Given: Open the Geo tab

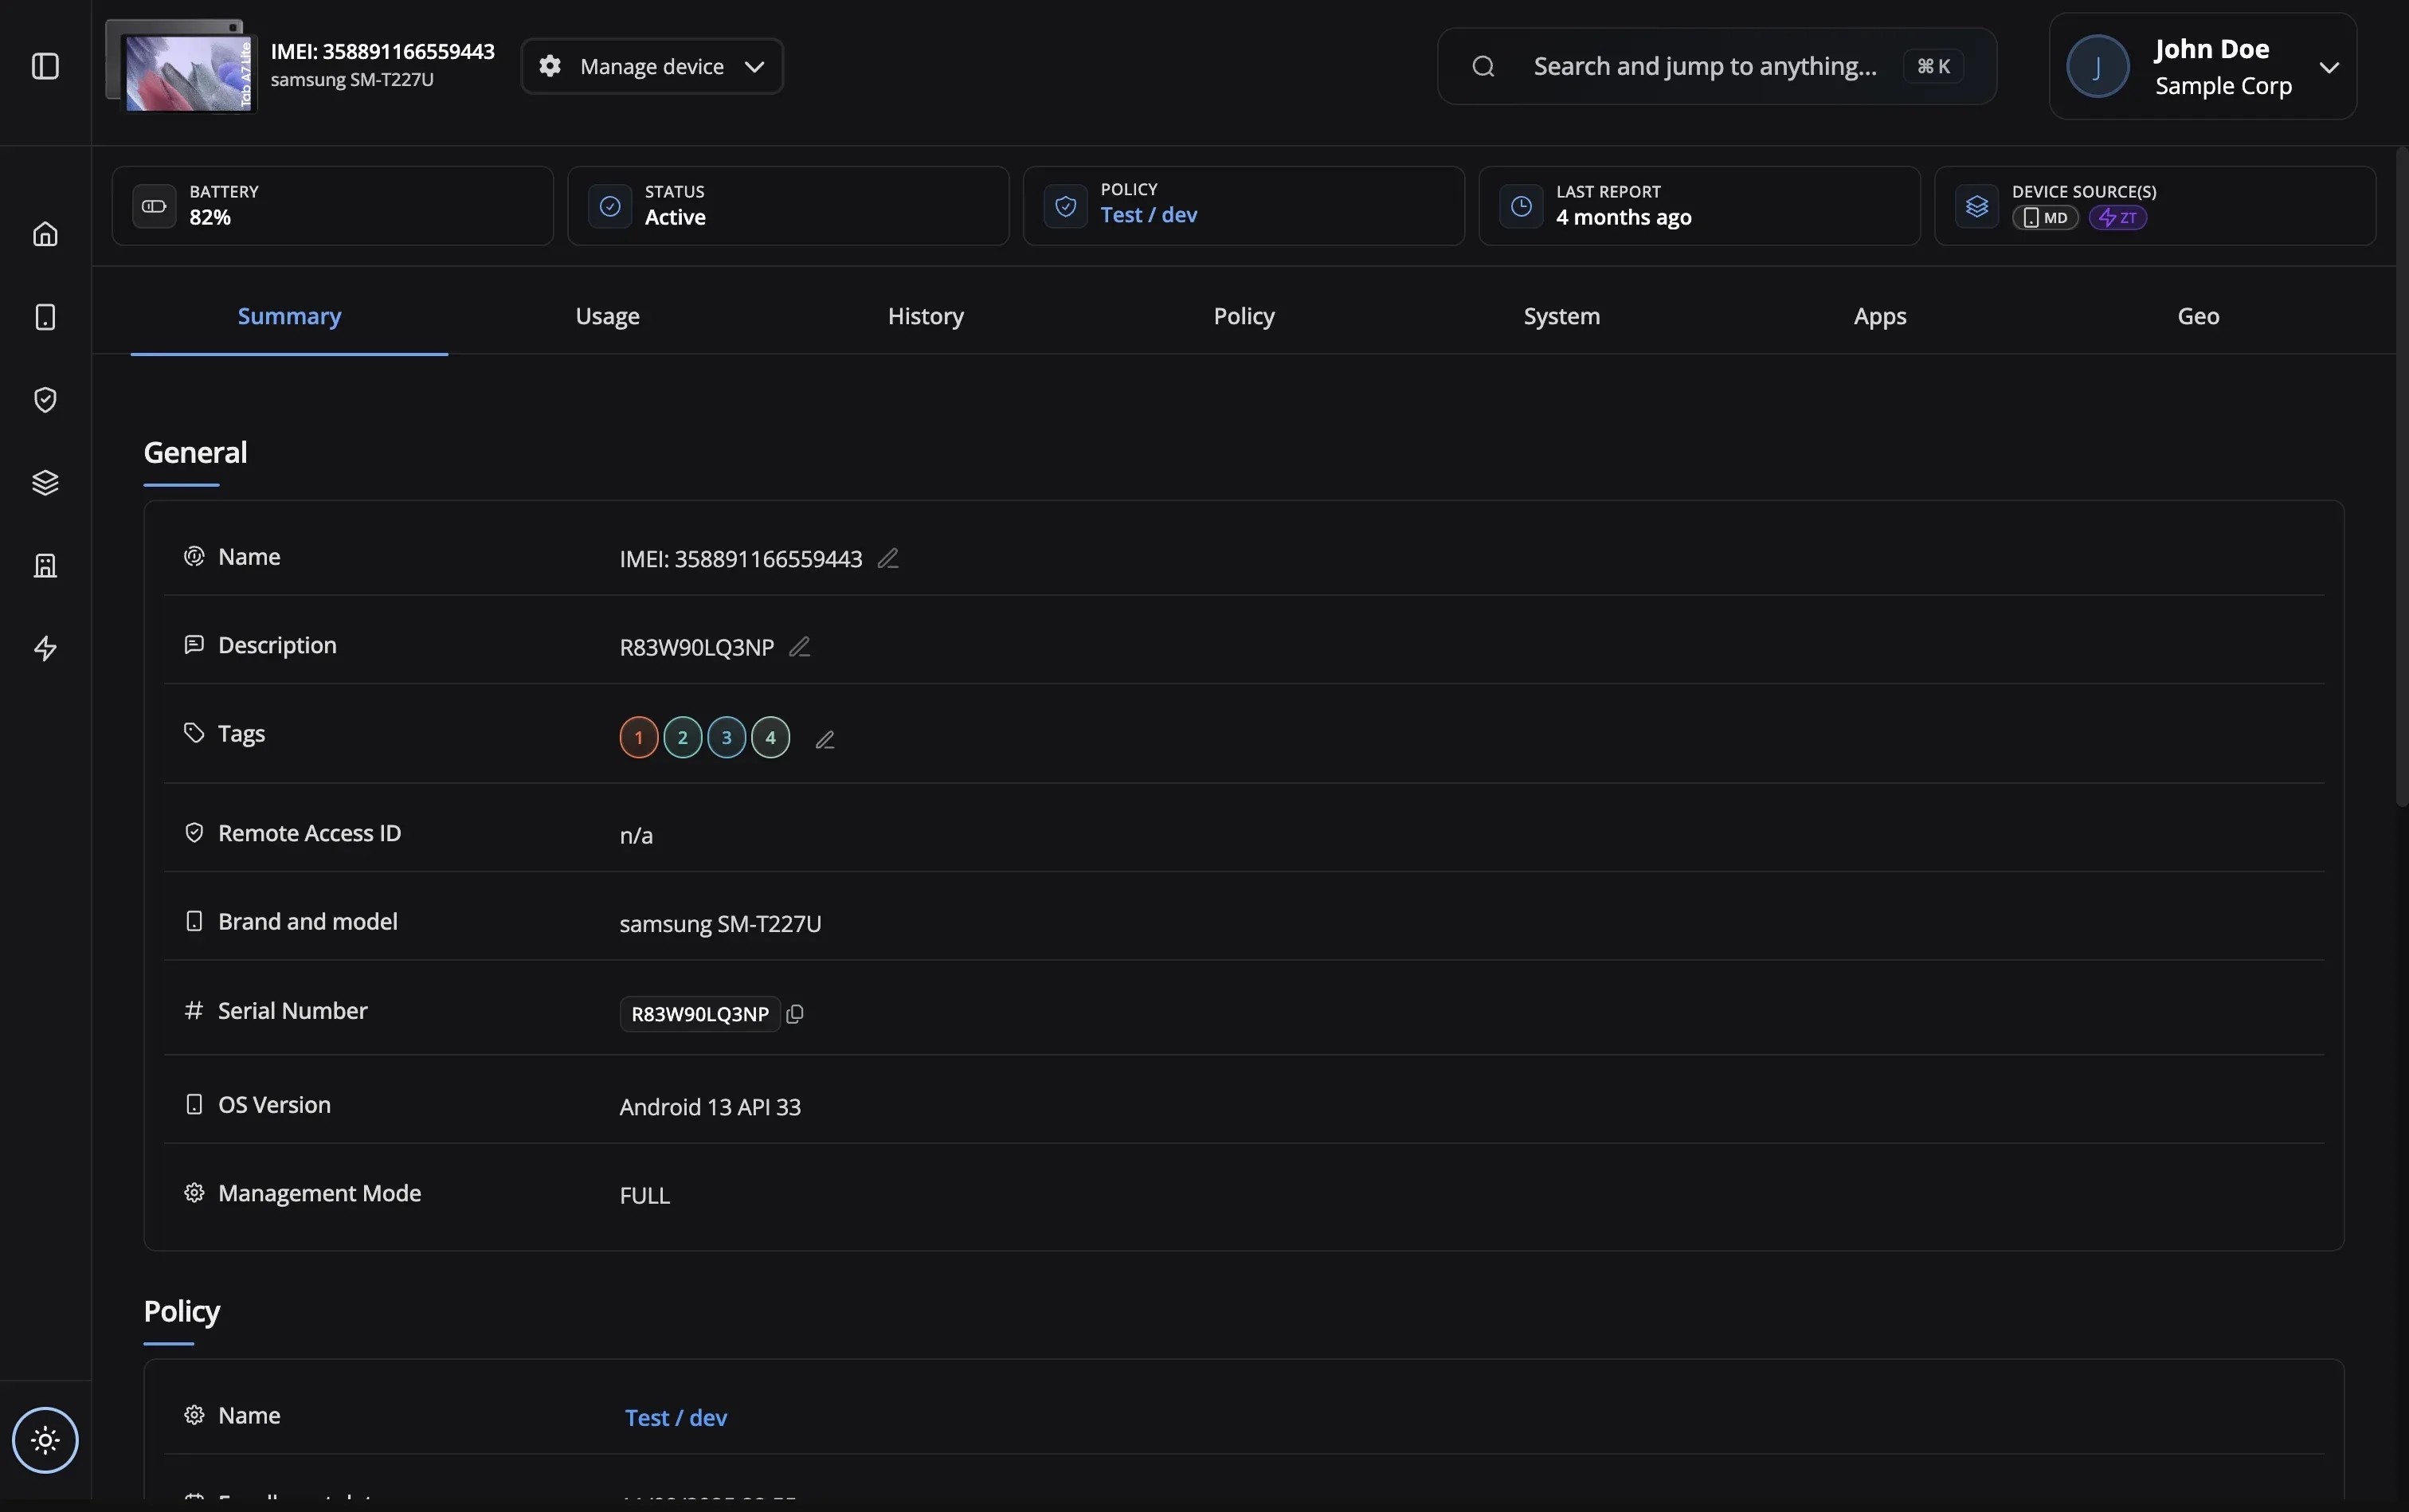Looking at the screenshot, I should (2198, 315).
